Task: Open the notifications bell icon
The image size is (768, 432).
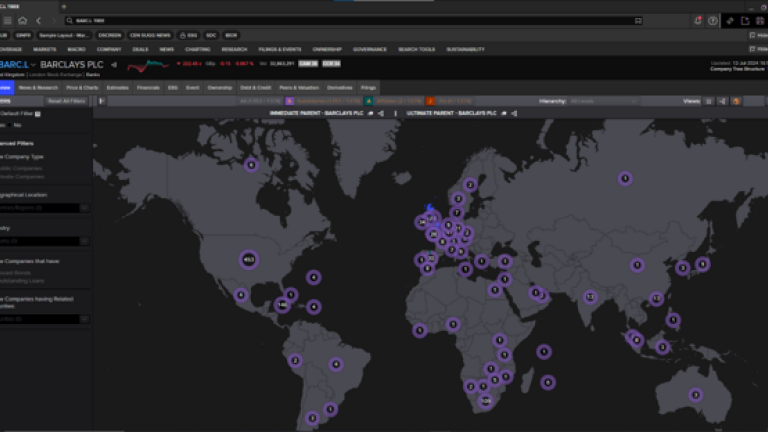Action: point(697,20)
